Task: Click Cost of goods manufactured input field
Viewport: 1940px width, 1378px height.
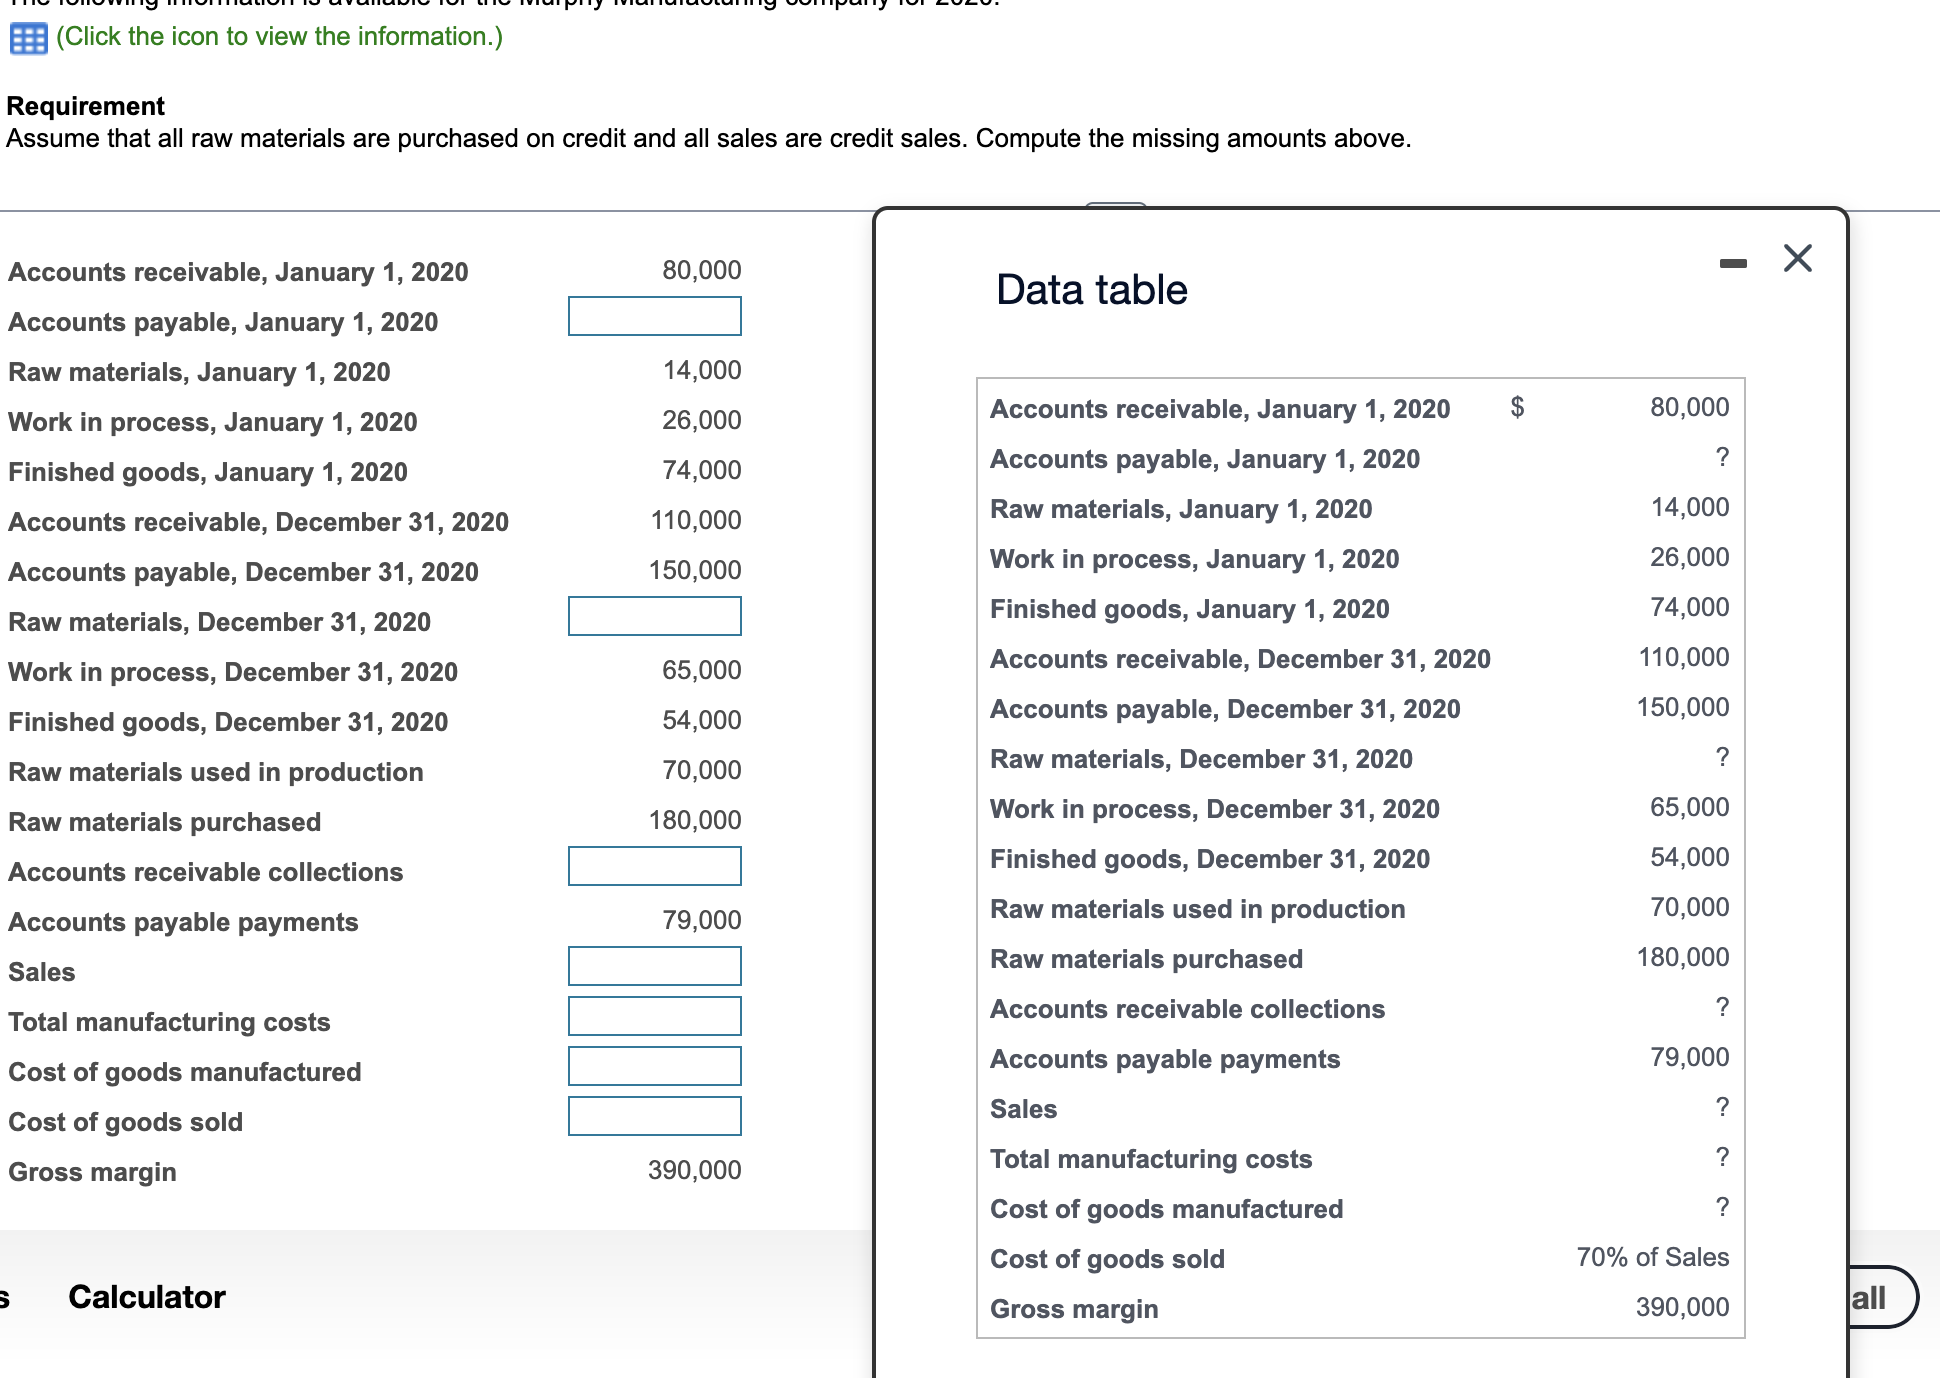Action: coord(654,1066)
